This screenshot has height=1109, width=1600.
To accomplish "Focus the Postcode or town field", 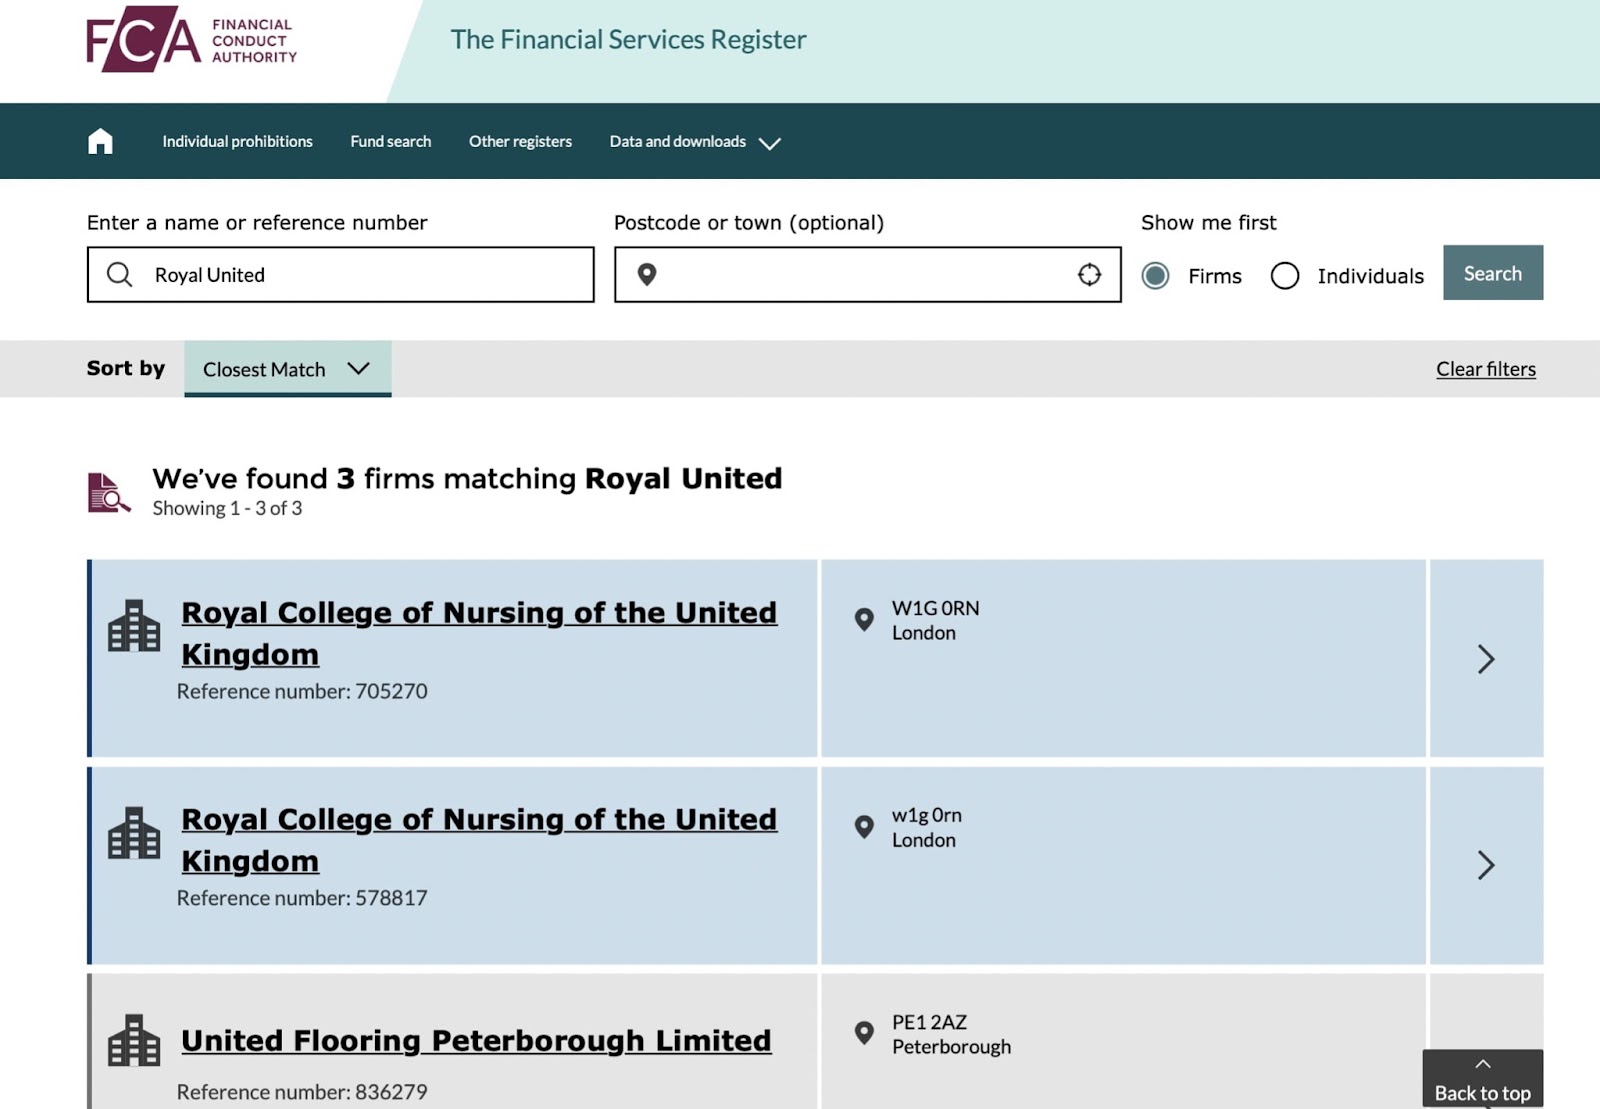I will (867, 275).
